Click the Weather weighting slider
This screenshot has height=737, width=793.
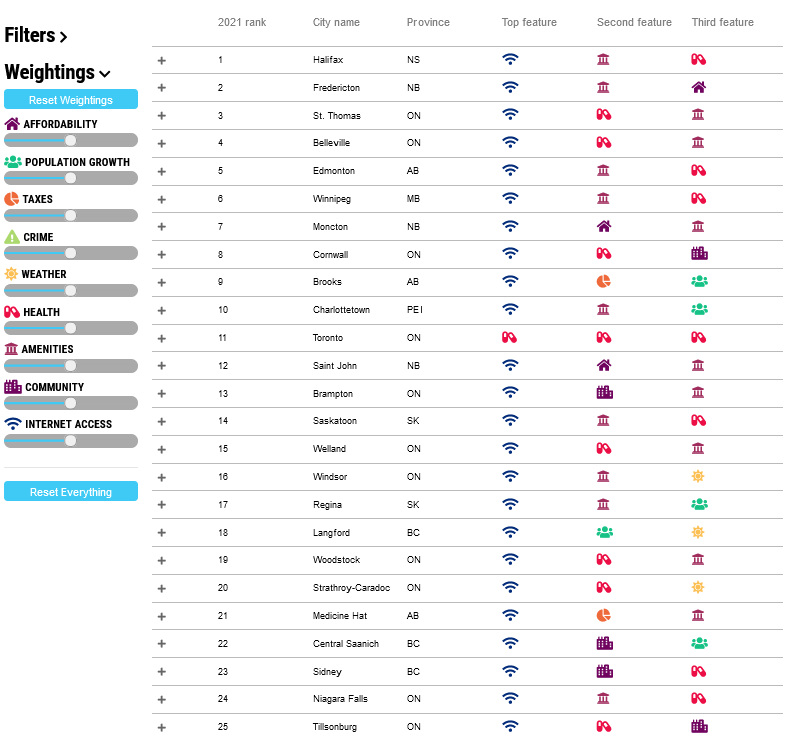click(x=71, y=290)
